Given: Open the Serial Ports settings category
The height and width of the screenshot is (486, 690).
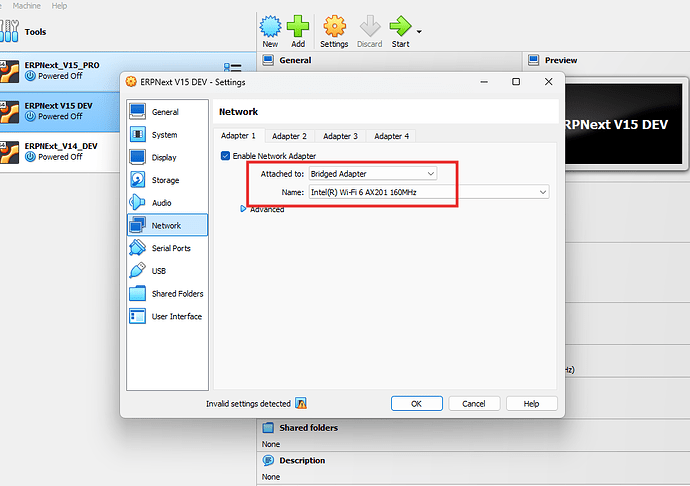Looking at the screenshot, I should (x=167, y=248).
